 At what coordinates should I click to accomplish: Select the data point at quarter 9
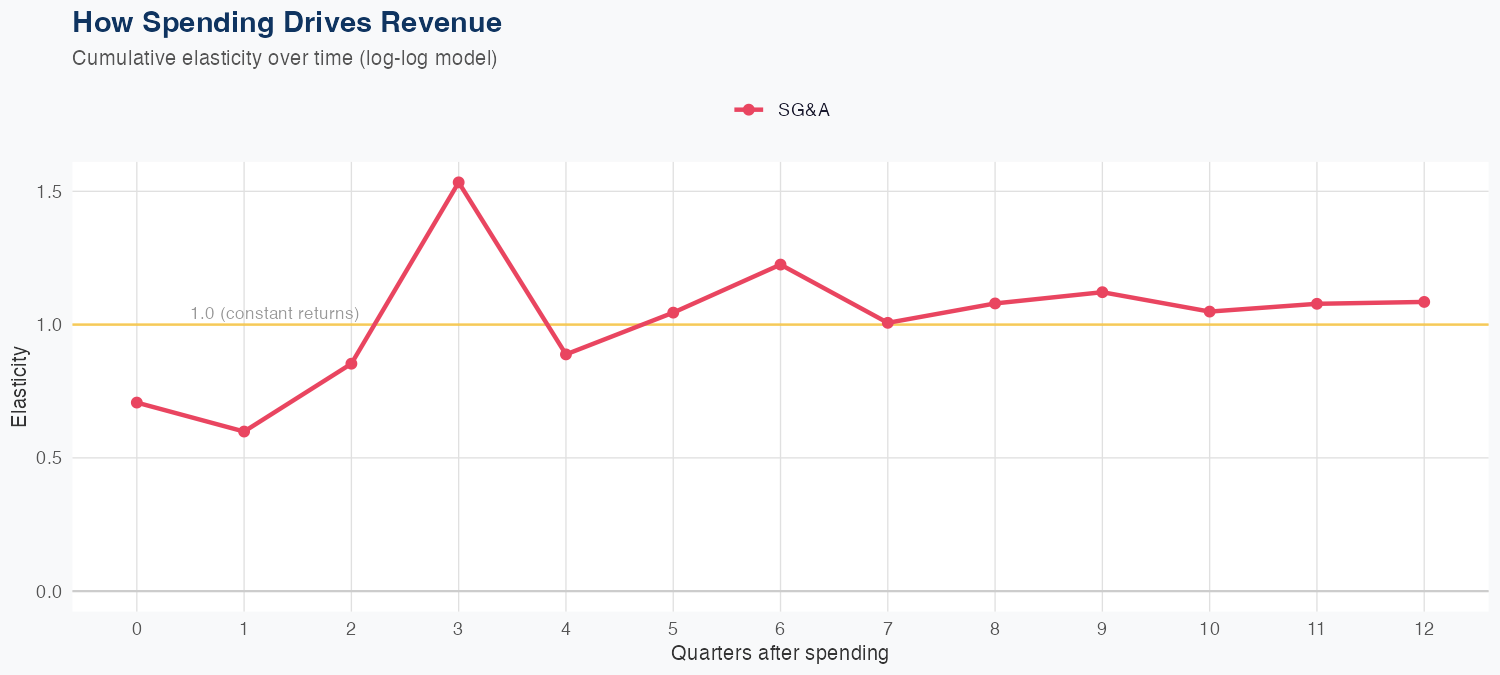pos(1102,292)
